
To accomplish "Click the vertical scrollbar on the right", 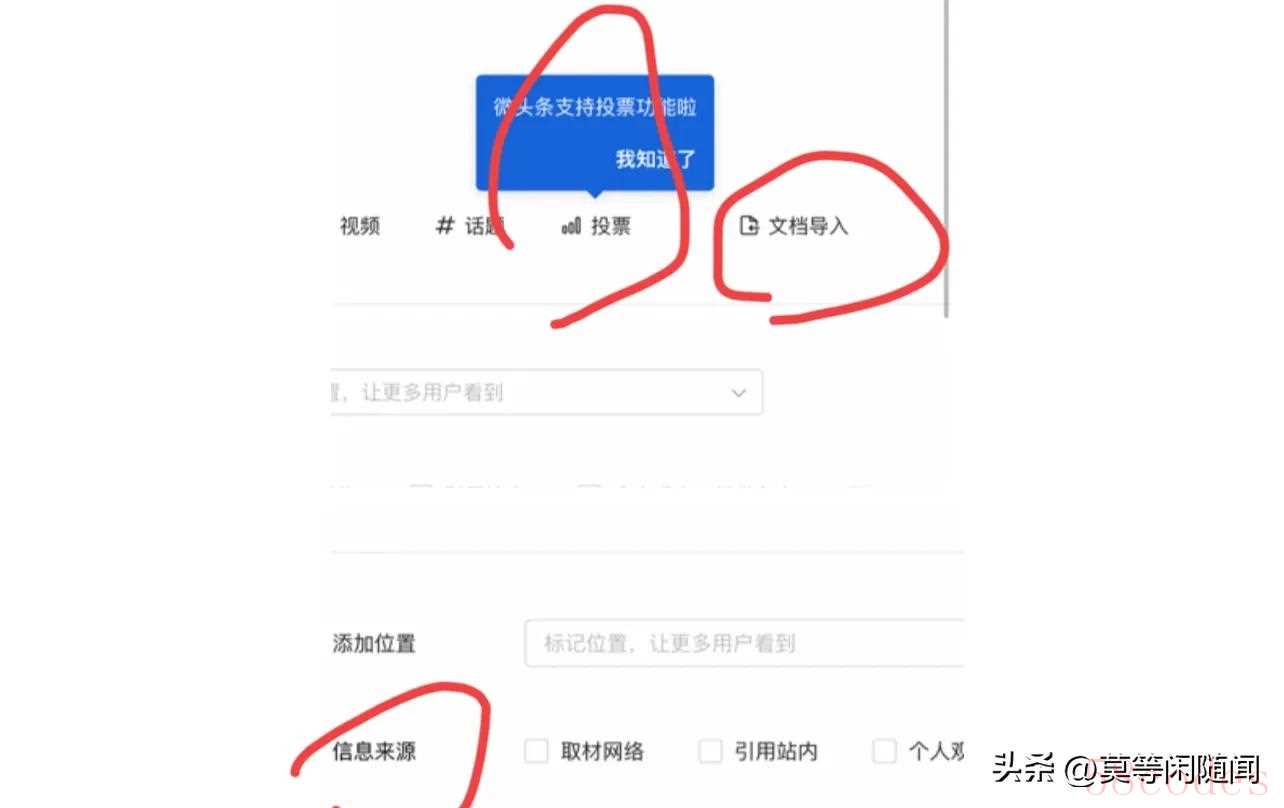I will click(946, 160).
